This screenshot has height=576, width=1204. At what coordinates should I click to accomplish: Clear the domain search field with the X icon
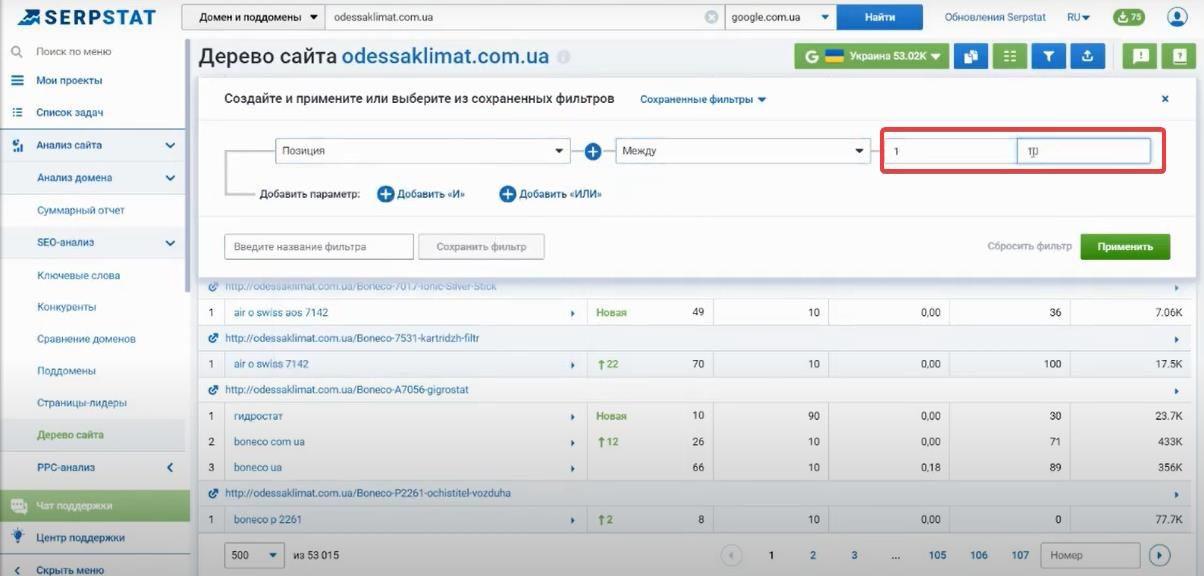[711, 17]
